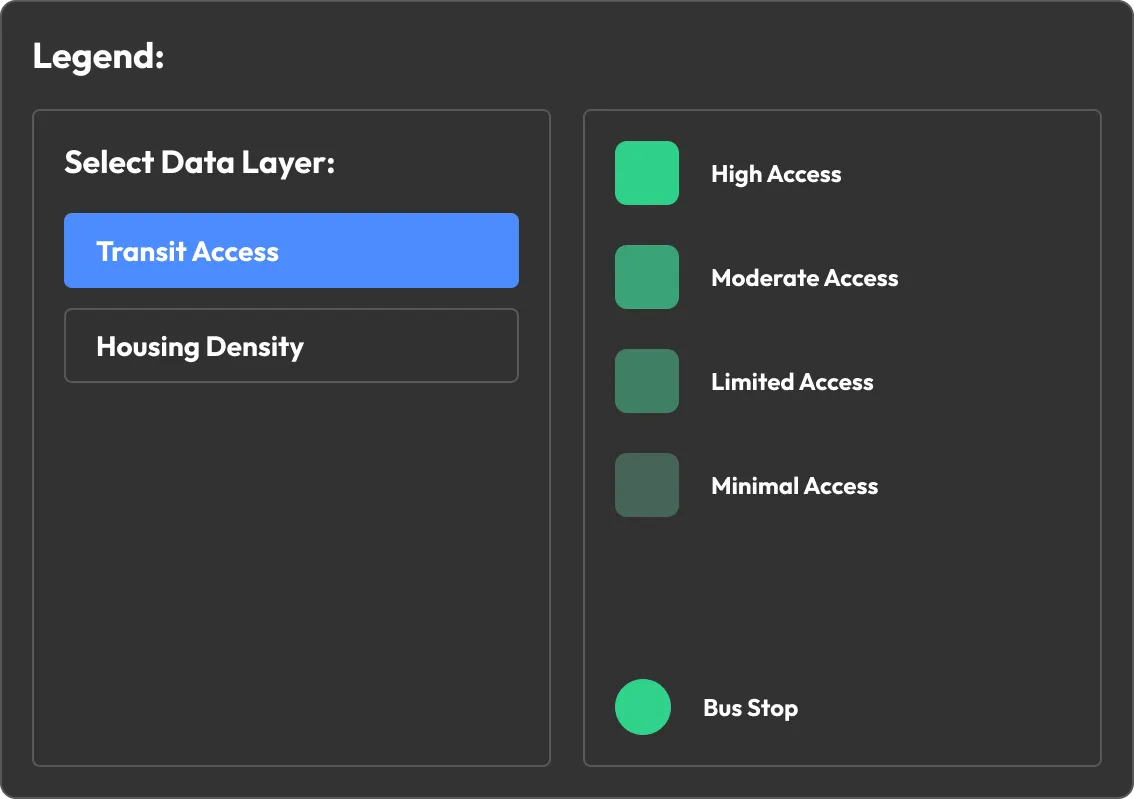Pick the Limited Access color swatch

click(x=646, y=381)
